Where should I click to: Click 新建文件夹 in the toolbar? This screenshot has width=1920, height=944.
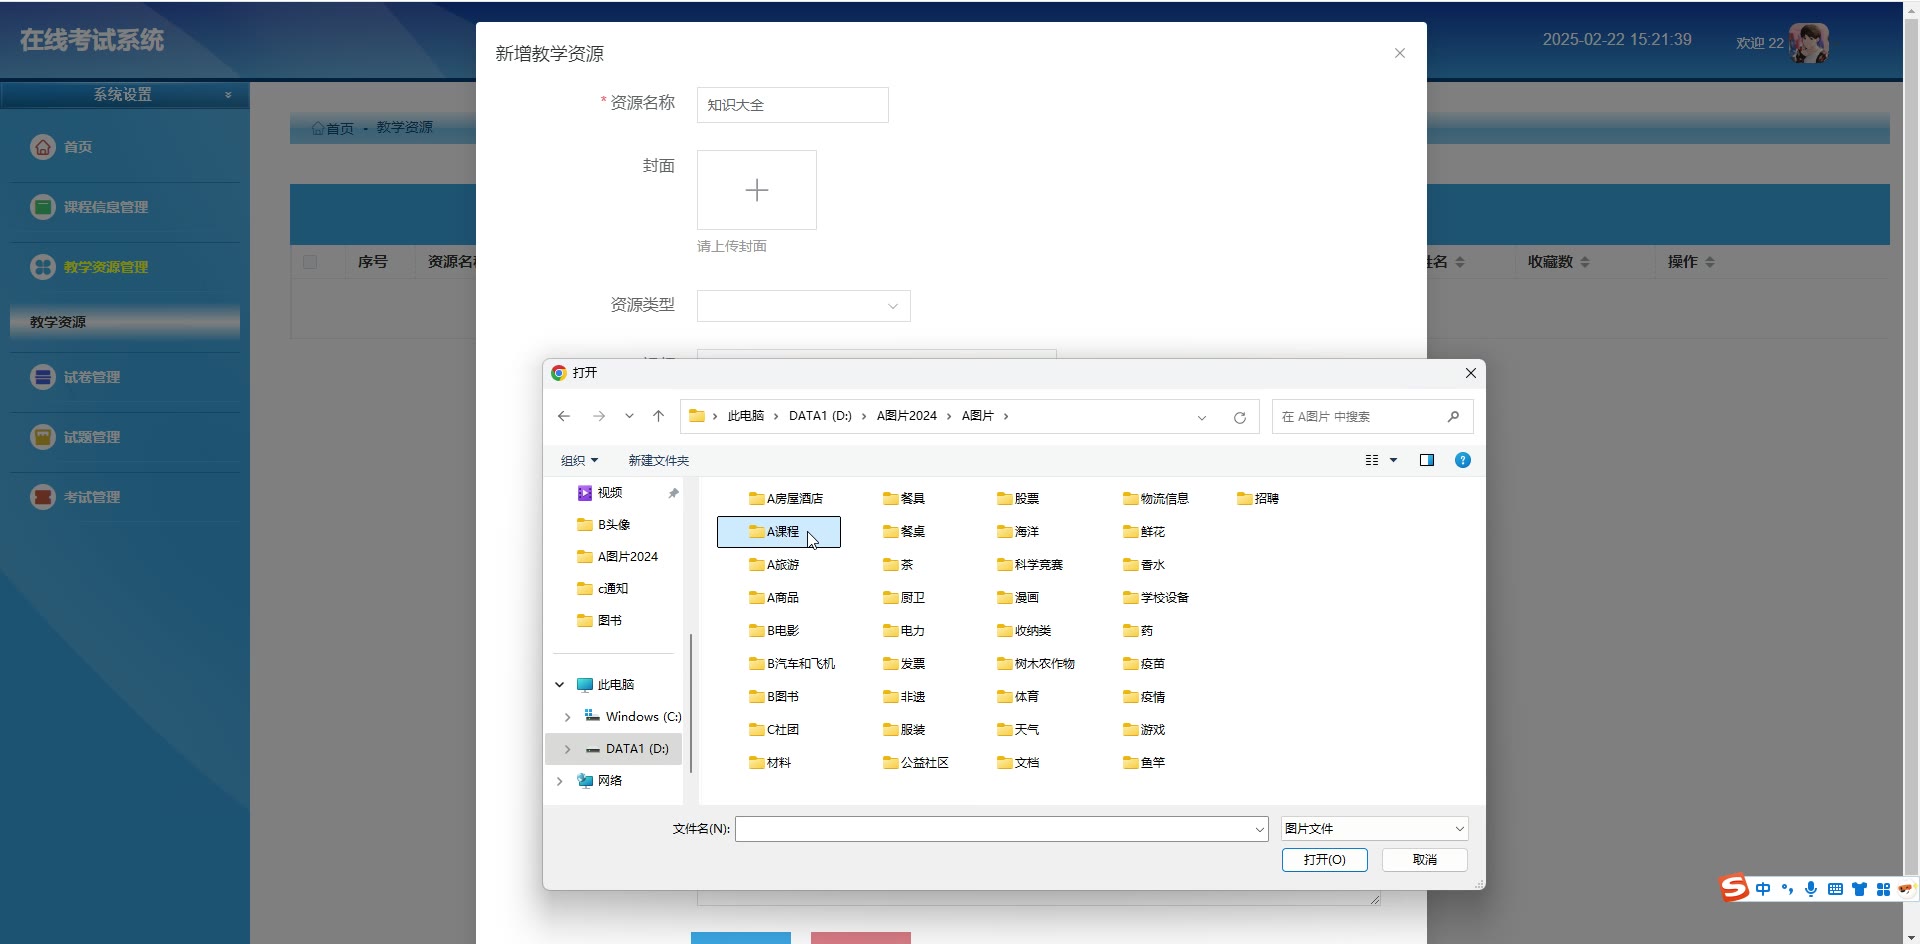pos(659,460)
